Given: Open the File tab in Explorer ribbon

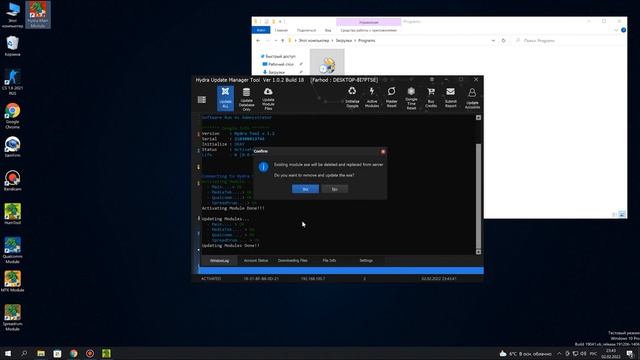Looking at the screenshot, I should (261, 30).
